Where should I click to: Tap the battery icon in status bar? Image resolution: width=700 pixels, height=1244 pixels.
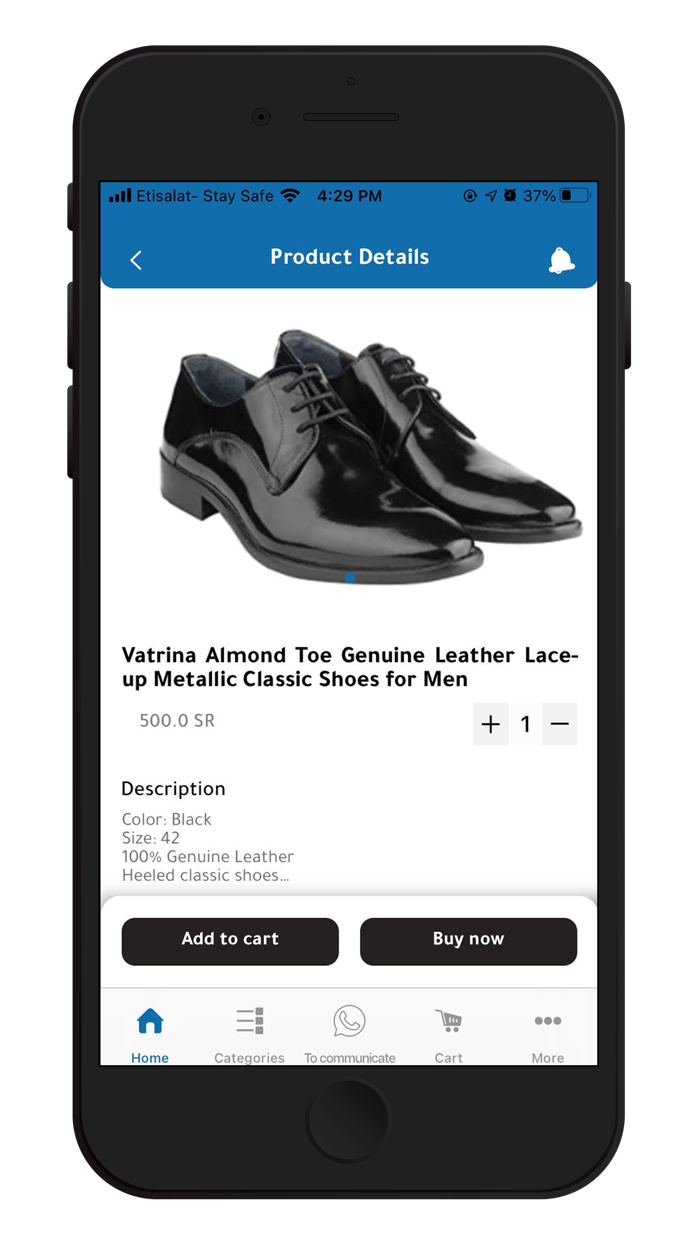point(575,196)
